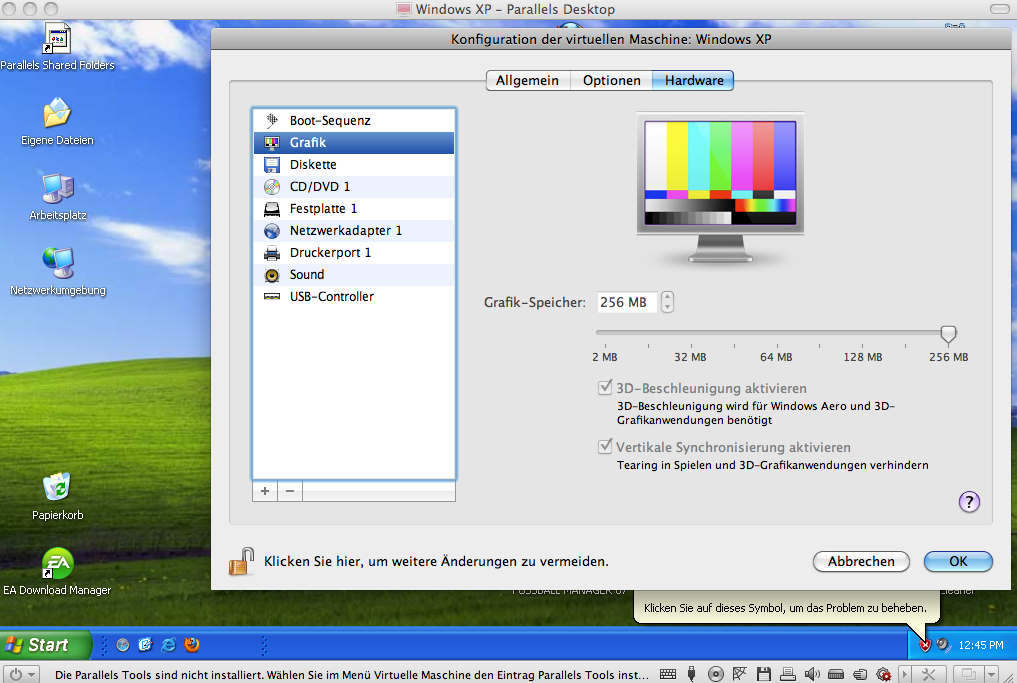Open the Windows Start button
Image resolution: width=1017 pixels, height=683 pixels.
click(x=45, y=645)
